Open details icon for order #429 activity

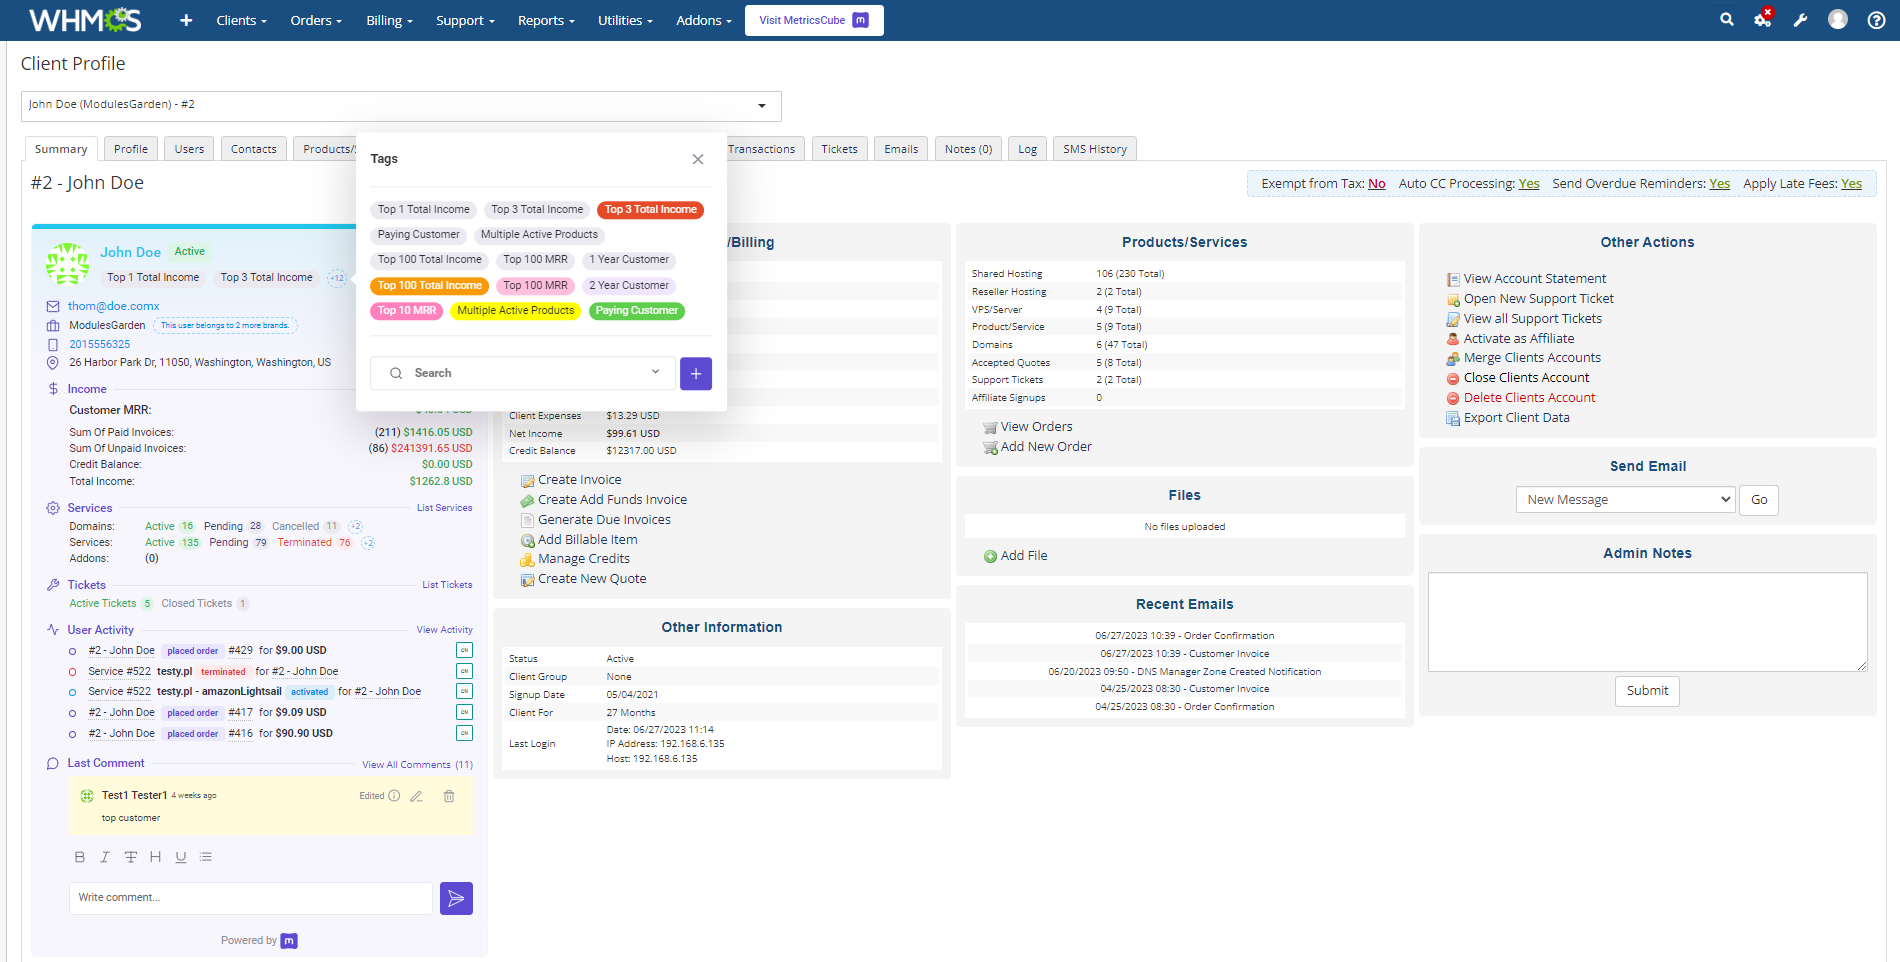tap(464, 650)
